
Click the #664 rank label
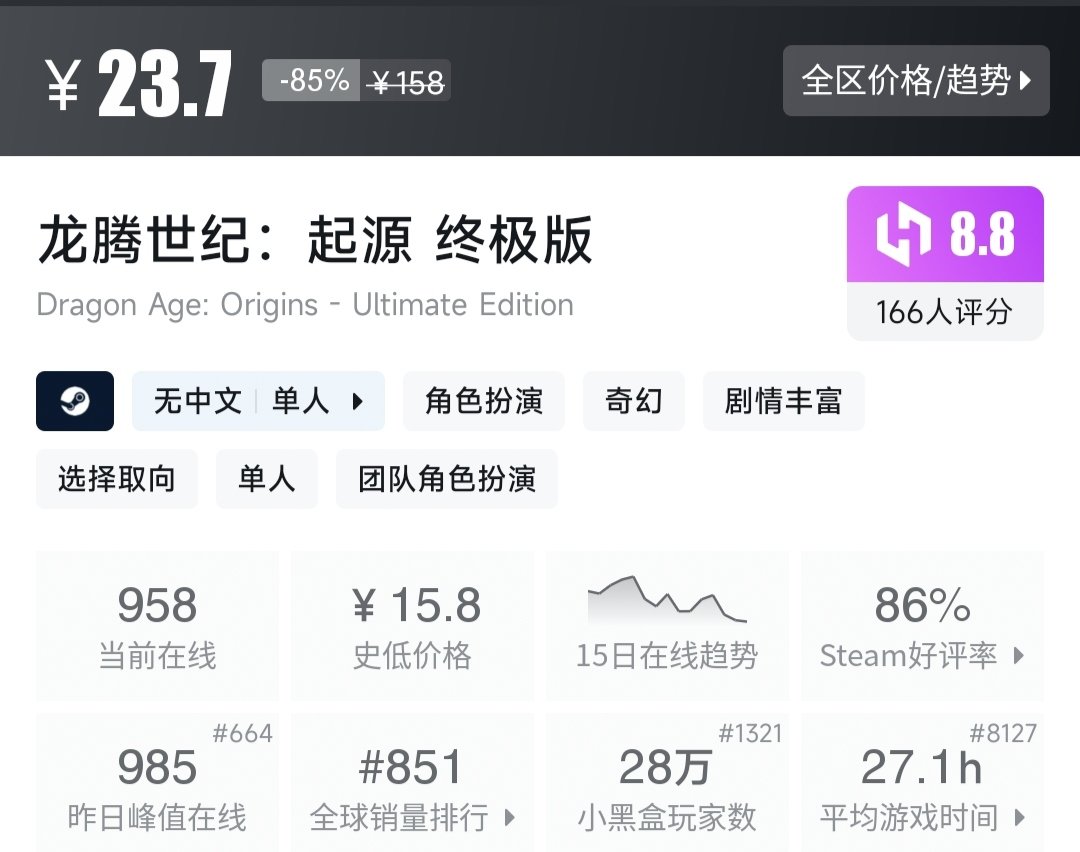[x=242, y=734]
